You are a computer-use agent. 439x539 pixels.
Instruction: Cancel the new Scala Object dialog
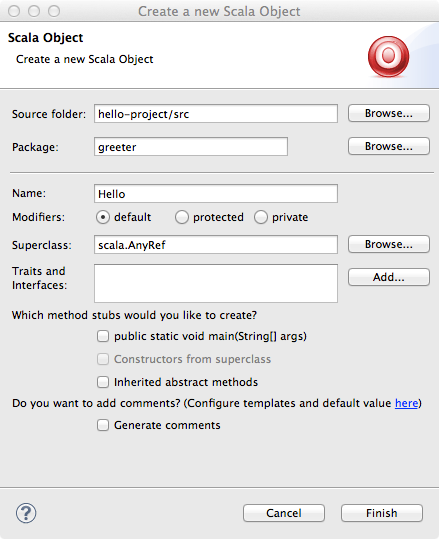[284, 513]
